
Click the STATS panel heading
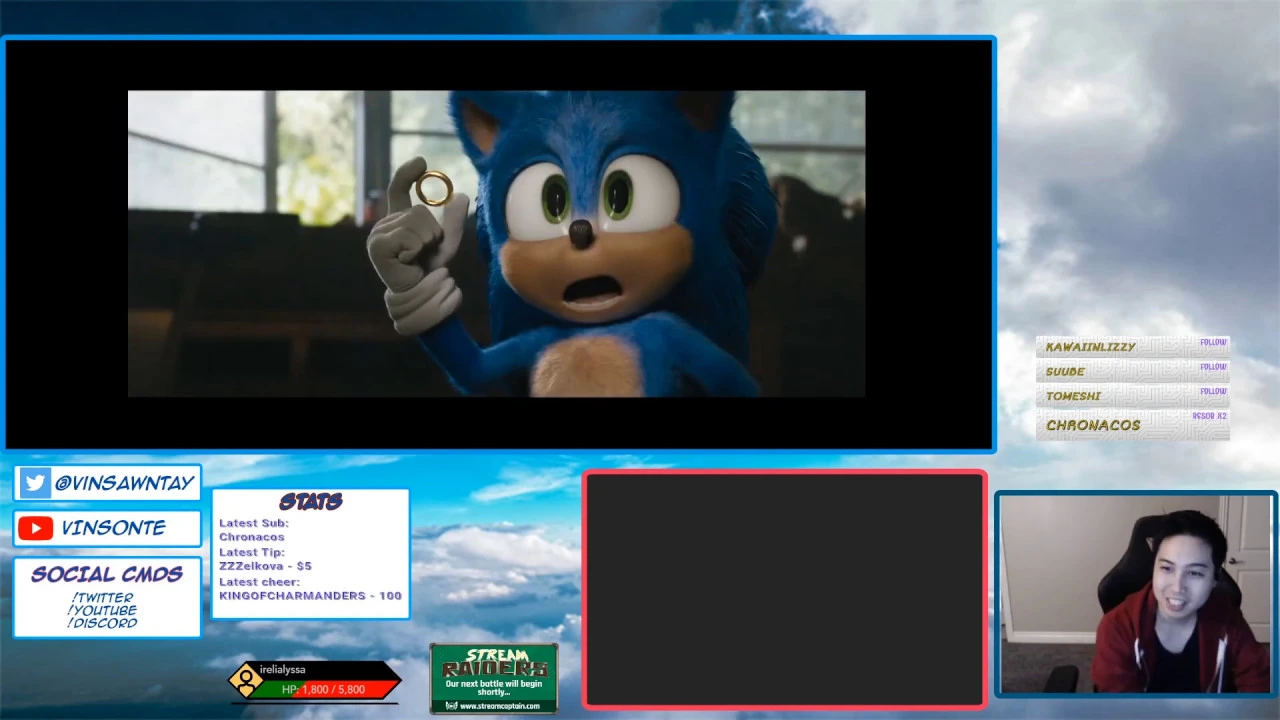pyautogui.click(x=310, y=502)
